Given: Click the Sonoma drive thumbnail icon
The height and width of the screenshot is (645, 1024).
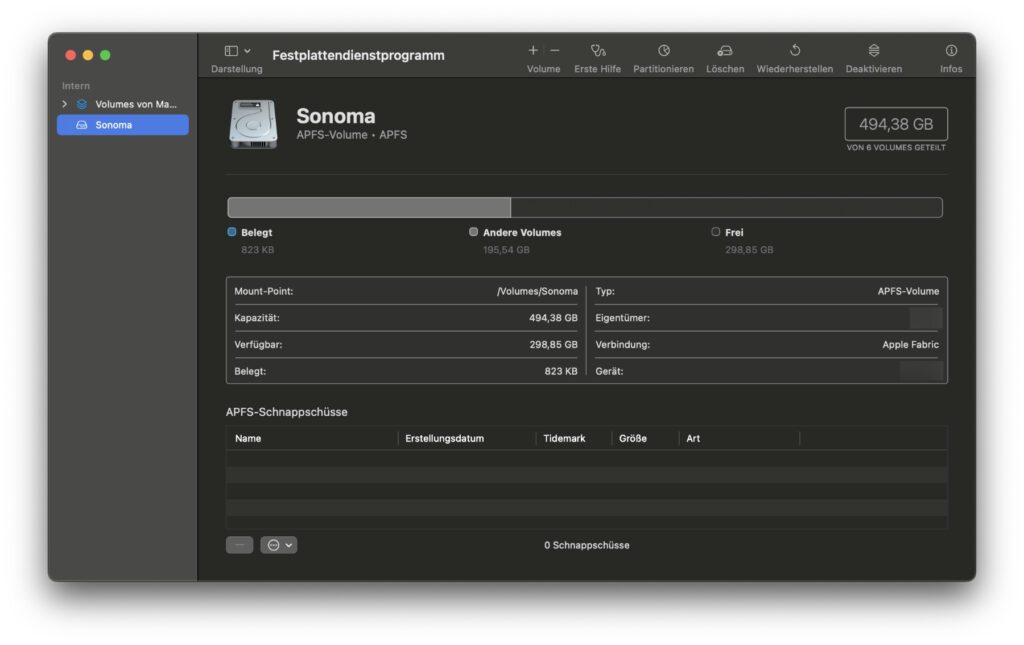Looking at the screenshot, I should [x=253, y=123].
